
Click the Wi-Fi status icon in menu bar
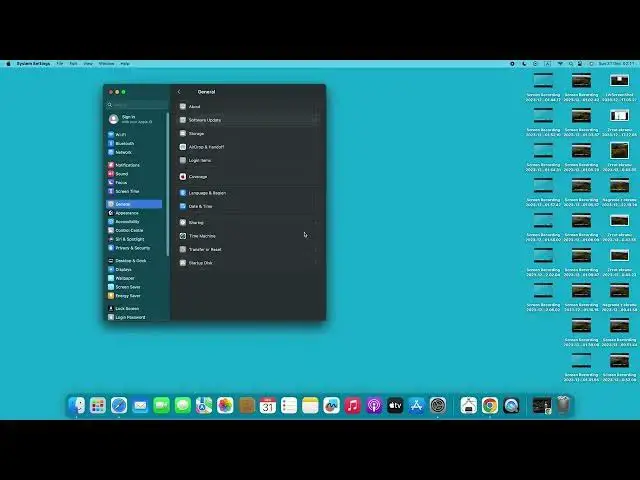click(560, 64)
